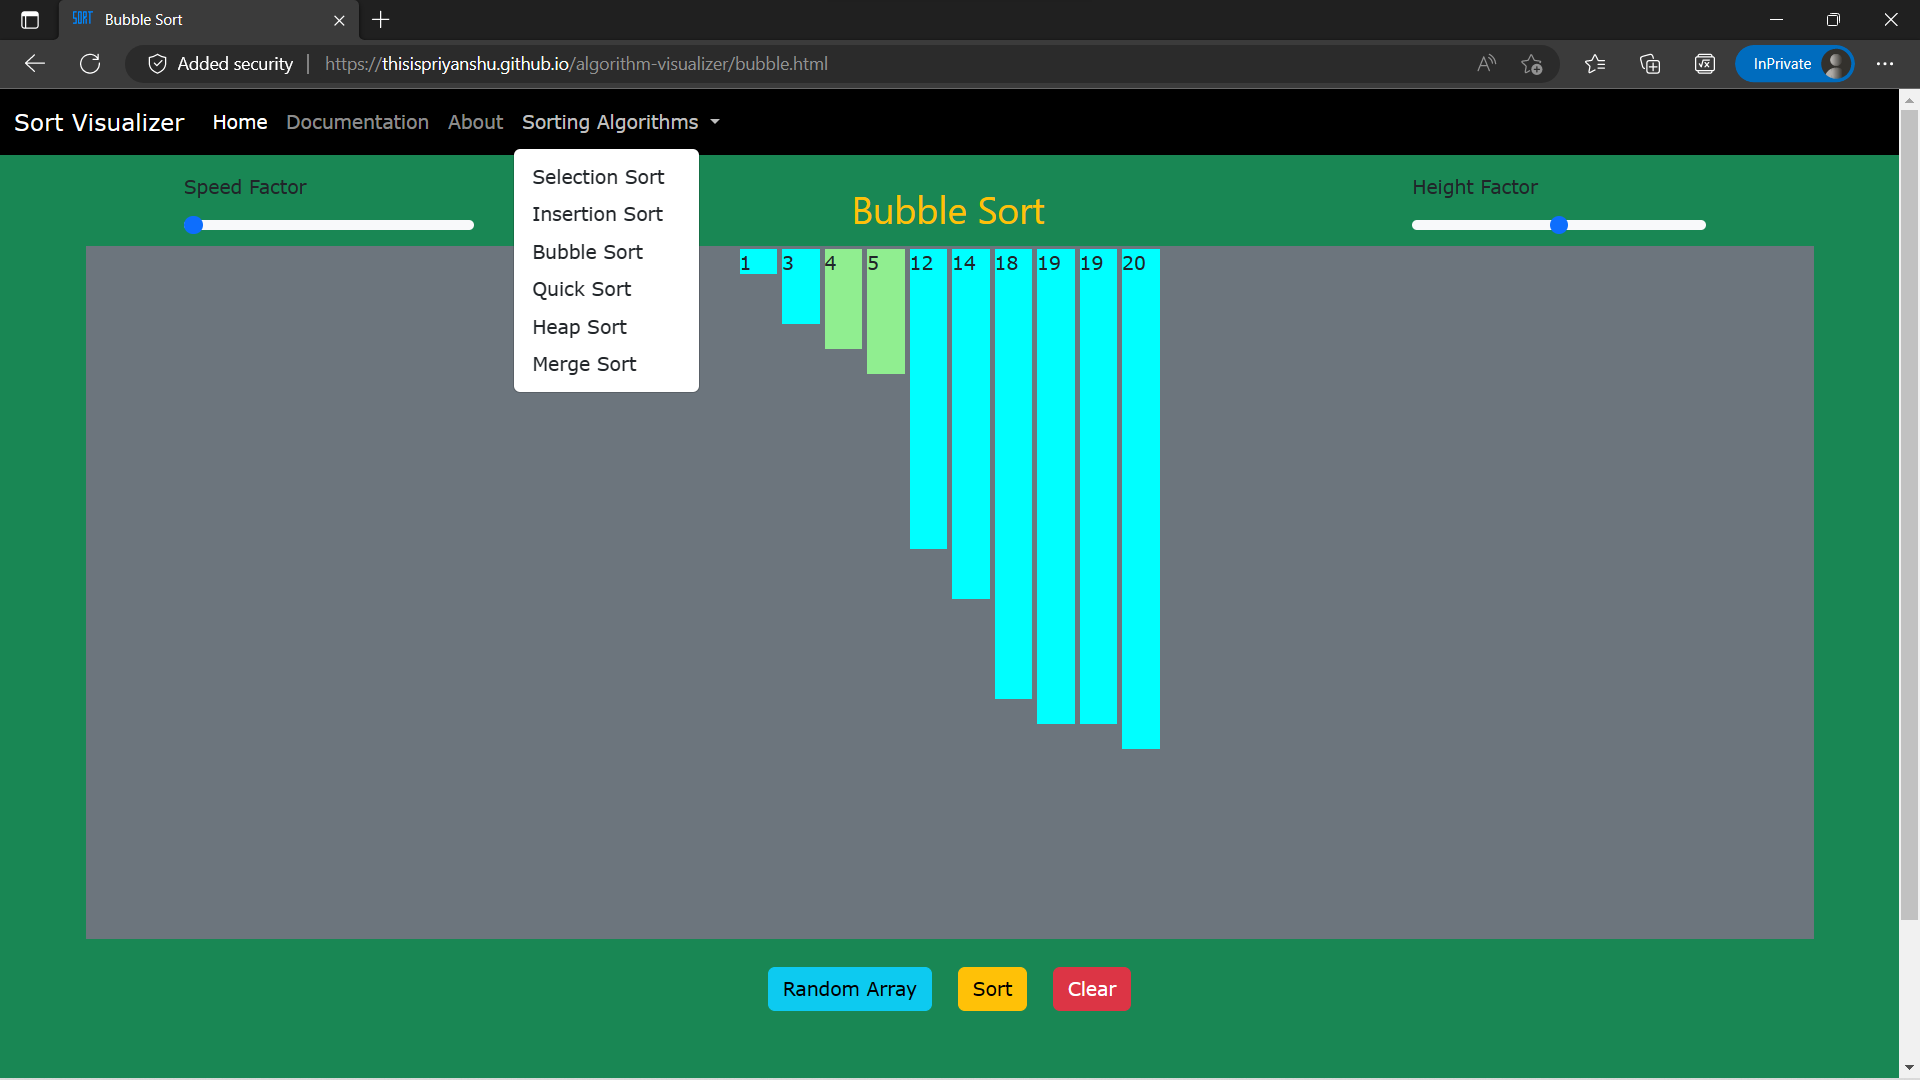
Task: Add page to favorites star icon
Action: (x=1531, y=64)
